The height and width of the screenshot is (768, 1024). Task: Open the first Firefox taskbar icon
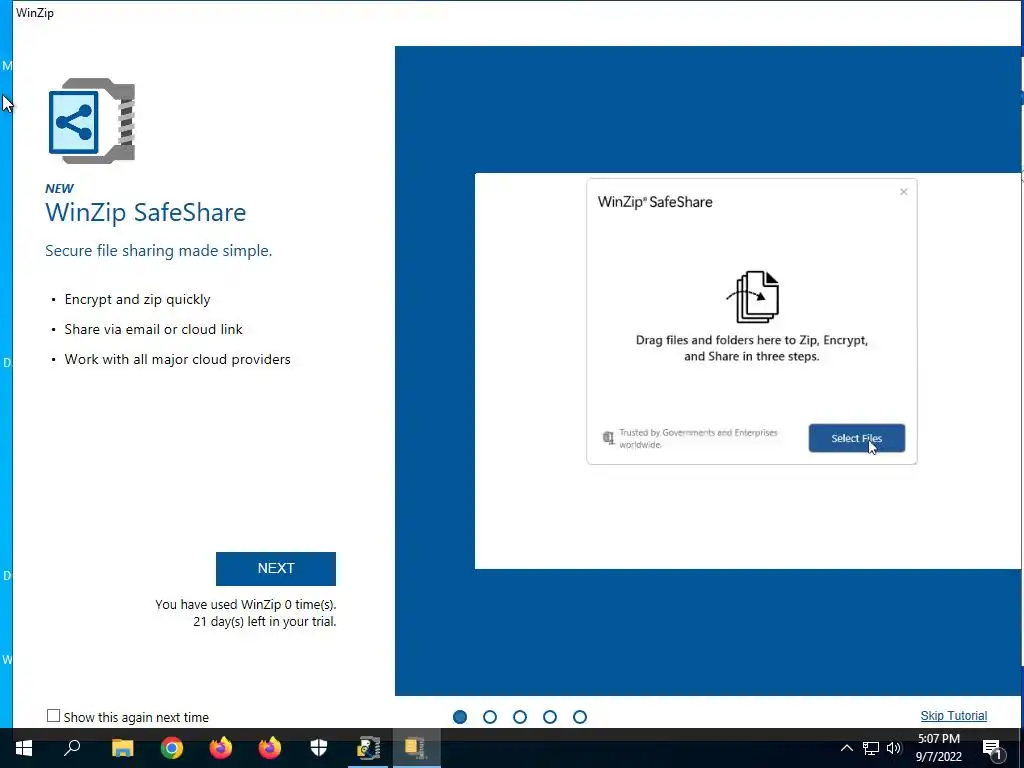click(x=221, y=748)
